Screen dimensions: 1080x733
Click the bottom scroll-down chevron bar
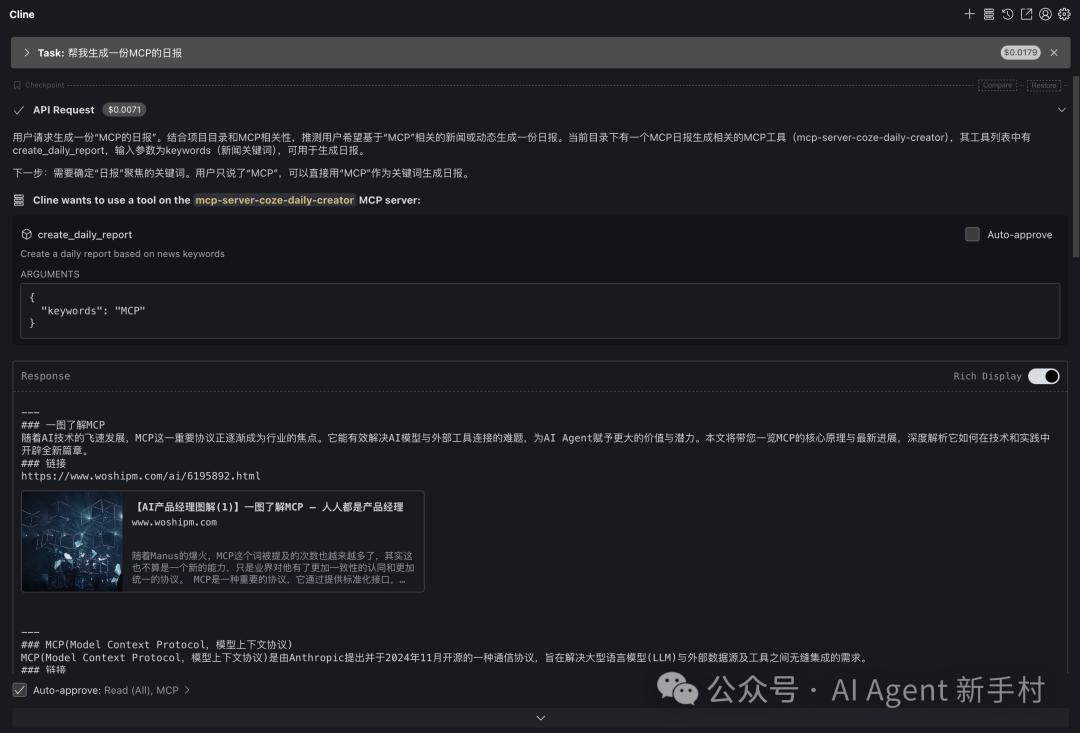coord(540,718)
